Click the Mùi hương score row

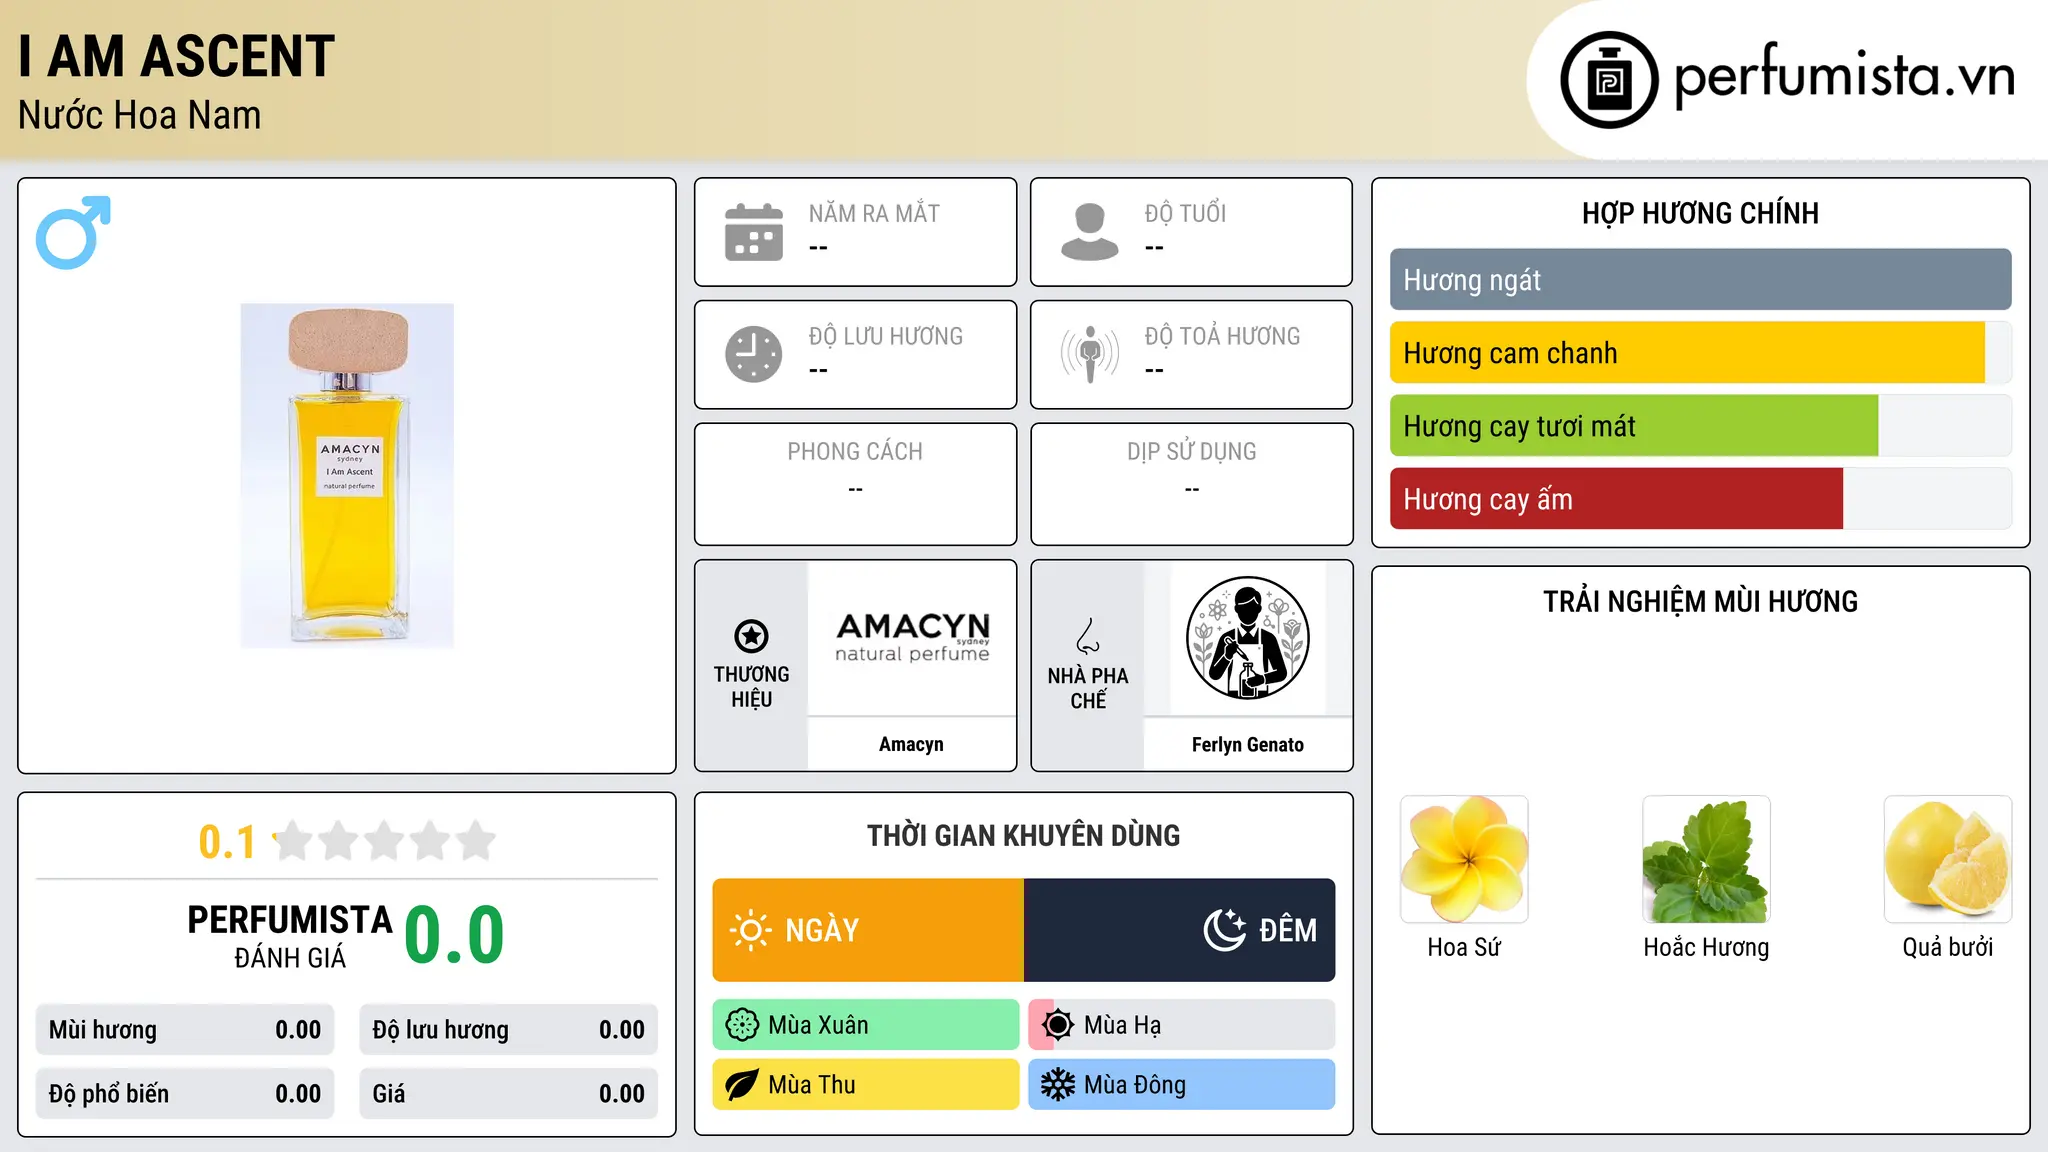tap(185, 1030)
